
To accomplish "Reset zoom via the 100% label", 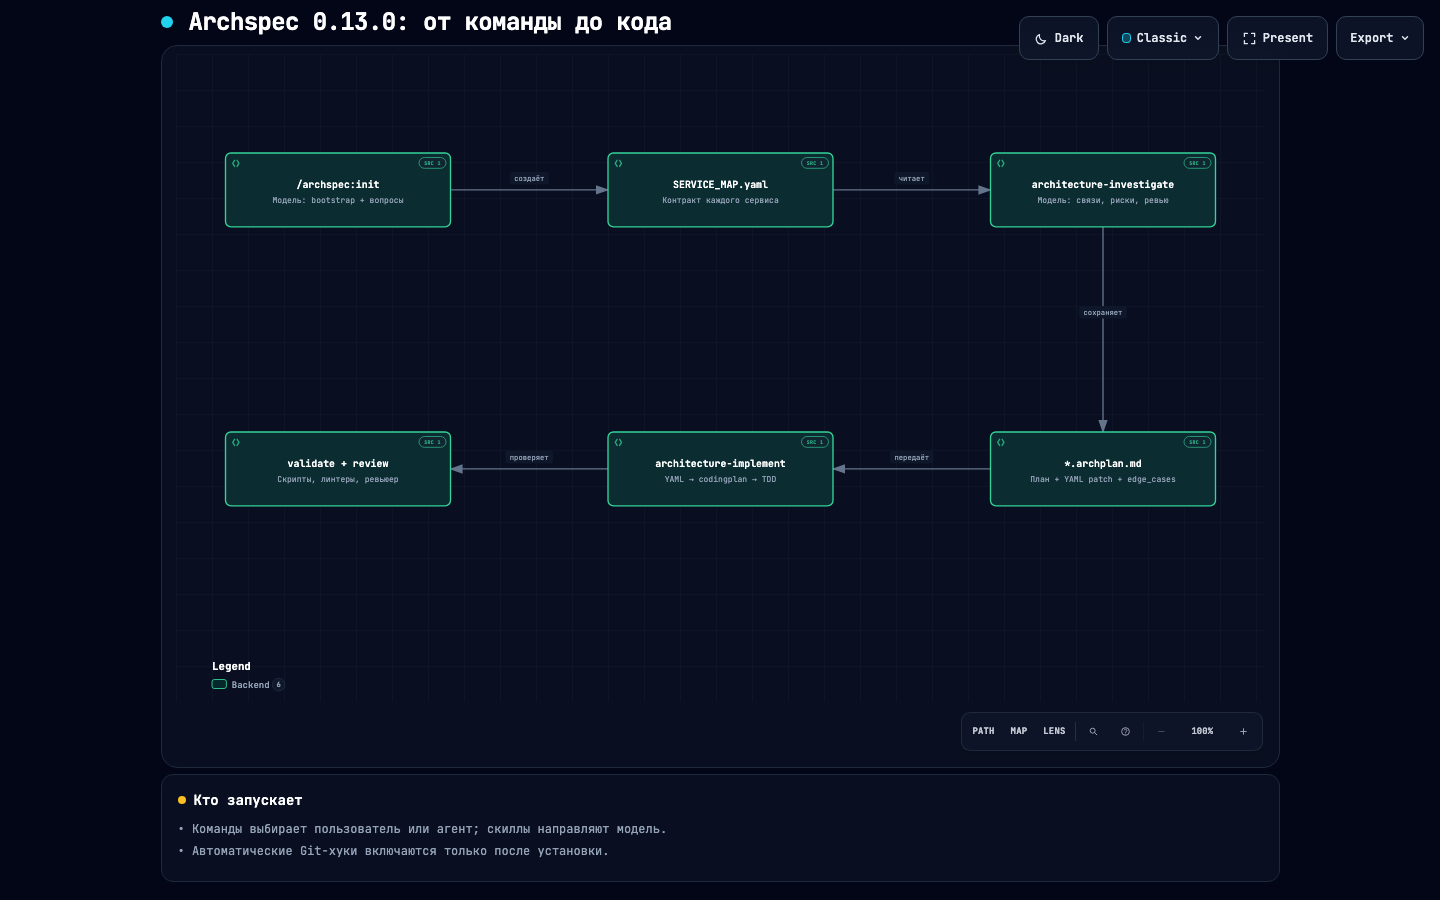I will (1202, 731).
